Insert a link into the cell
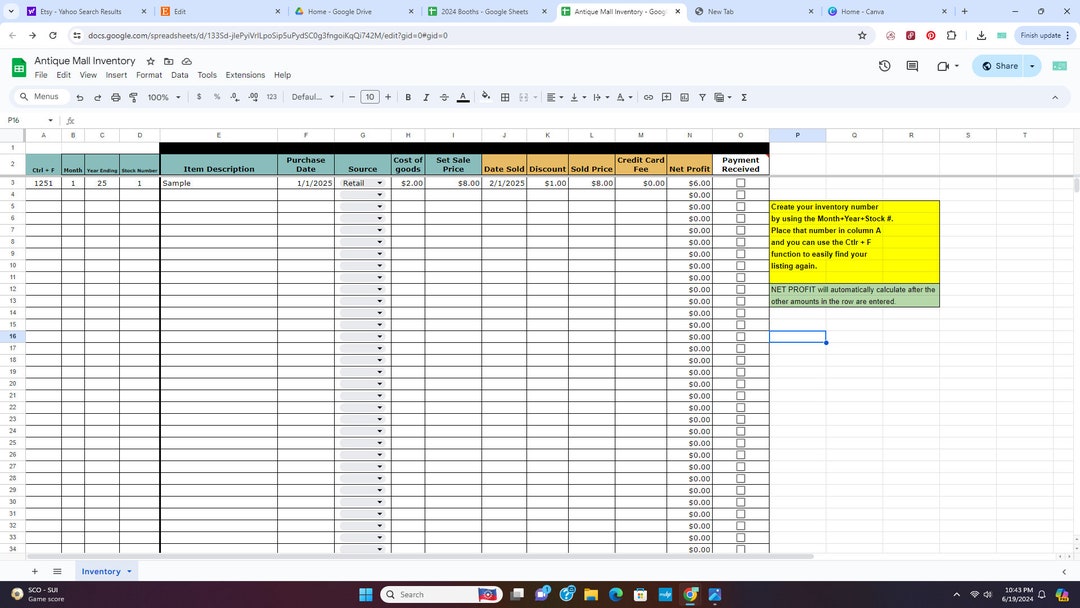 click(648, 97)
